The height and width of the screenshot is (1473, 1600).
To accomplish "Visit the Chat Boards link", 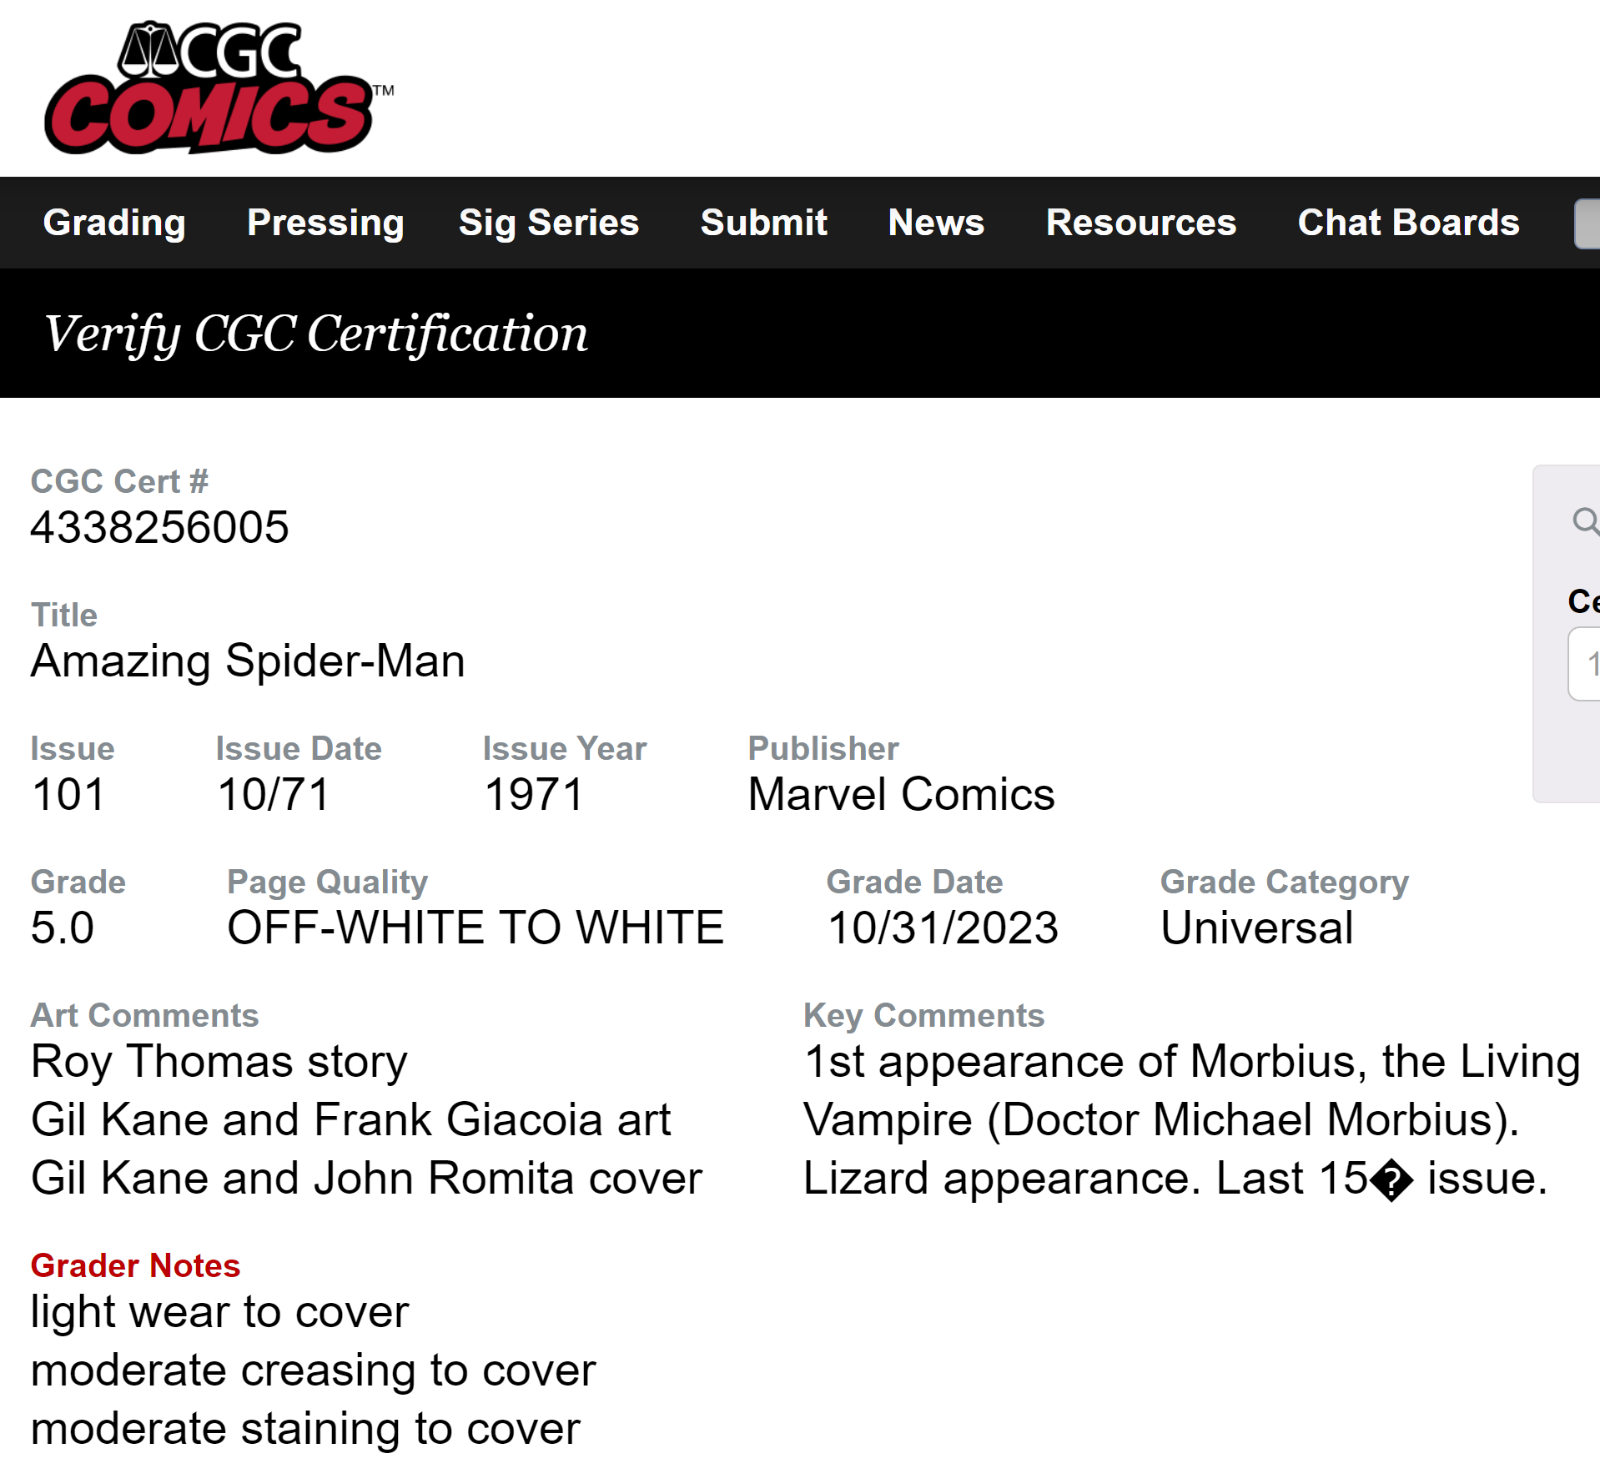I will pyautogui.click(x=1408, y=222).
